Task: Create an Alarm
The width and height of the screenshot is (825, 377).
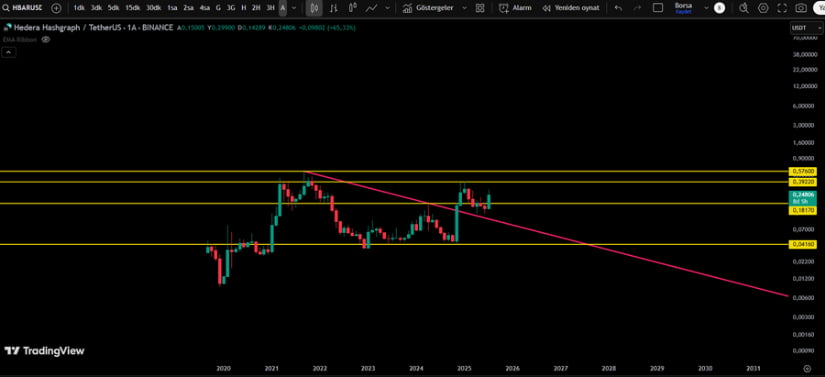Action: (515, 8)
